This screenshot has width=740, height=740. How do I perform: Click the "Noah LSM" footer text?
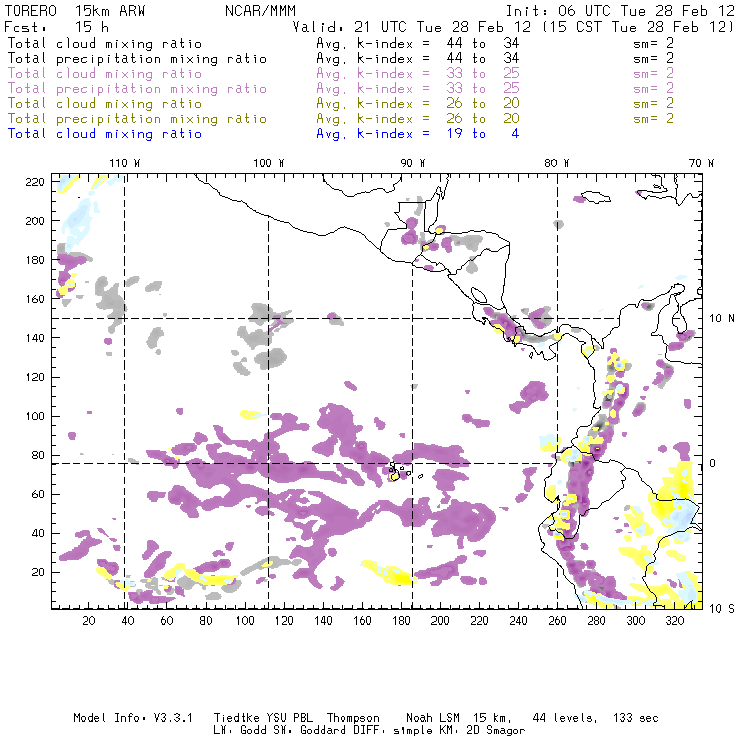click(433, 718)
